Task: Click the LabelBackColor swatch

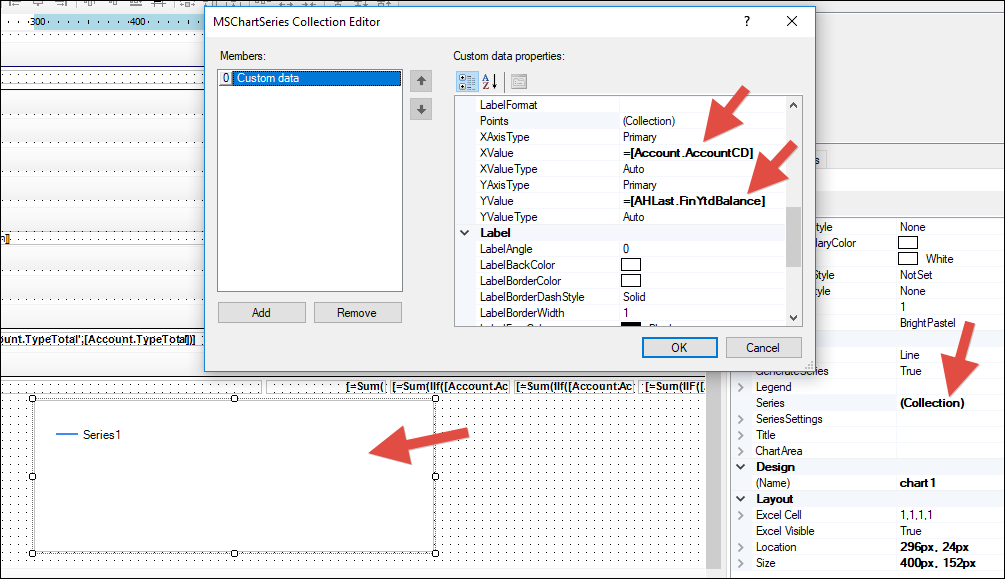Action: coord(631,265)
